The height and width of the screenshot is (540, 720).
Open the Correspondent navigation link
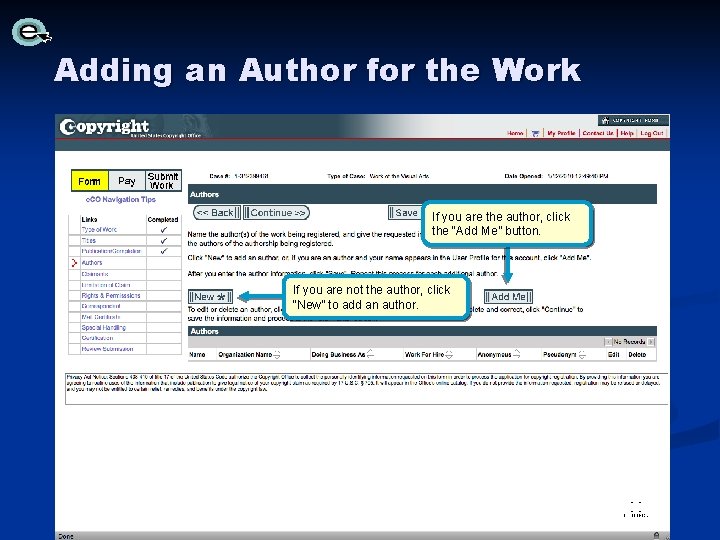(101, 306)
